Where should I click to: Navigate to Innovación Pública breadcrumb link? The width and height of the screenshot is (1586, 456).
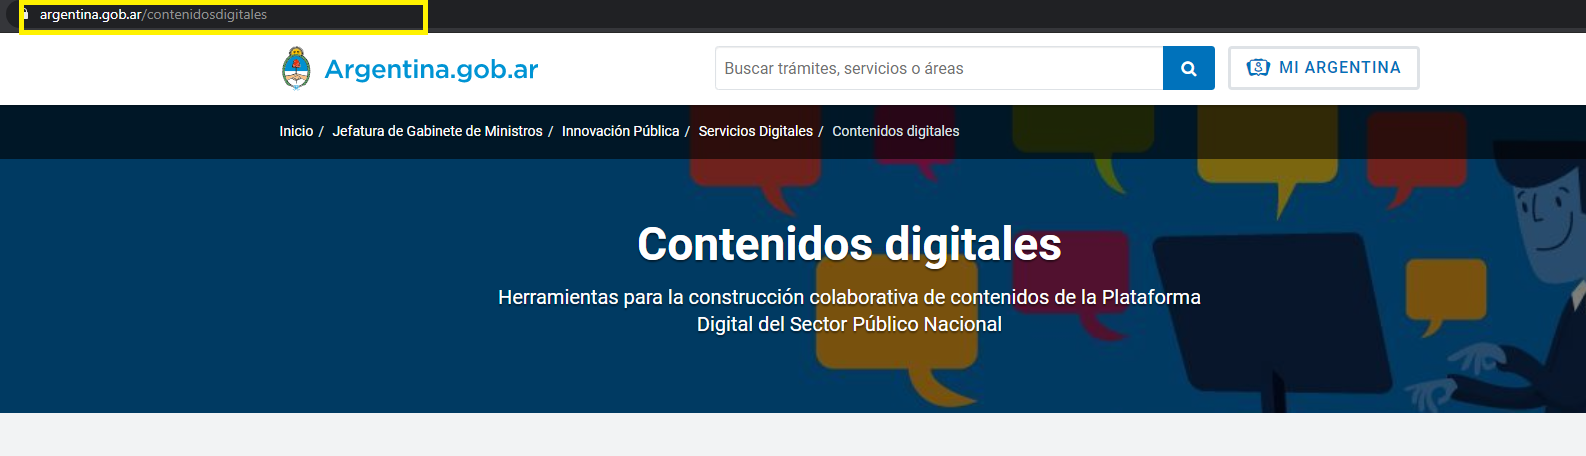pyautogui.click(x=620, y=131)
